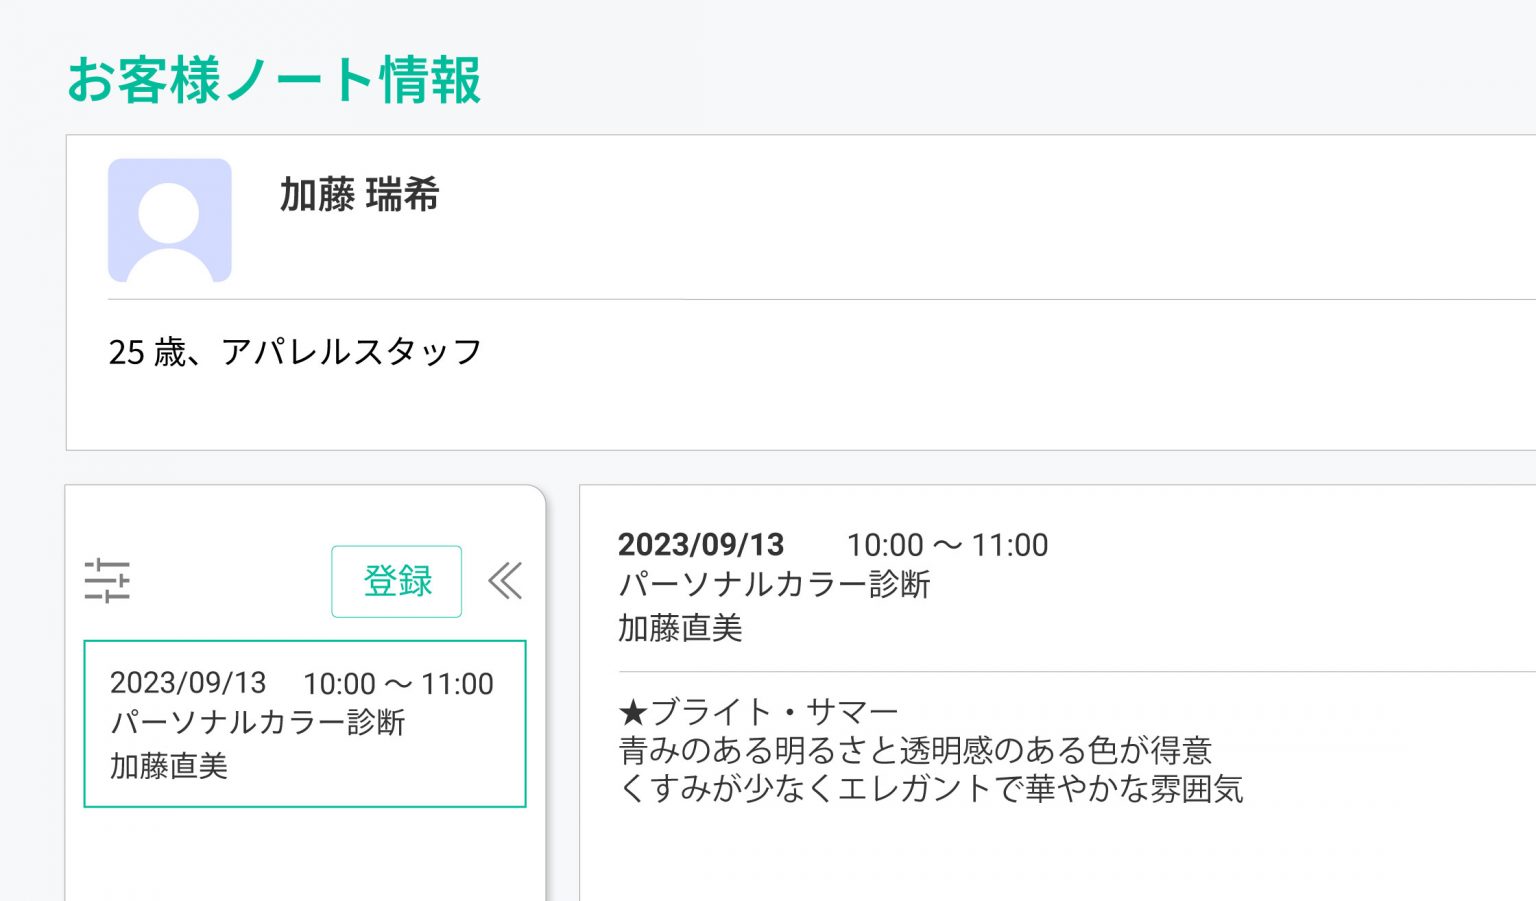Viewport: 1536px width, 901px height.
Task: Select the customer avatar placeholder image
Action: click(170, 220)
